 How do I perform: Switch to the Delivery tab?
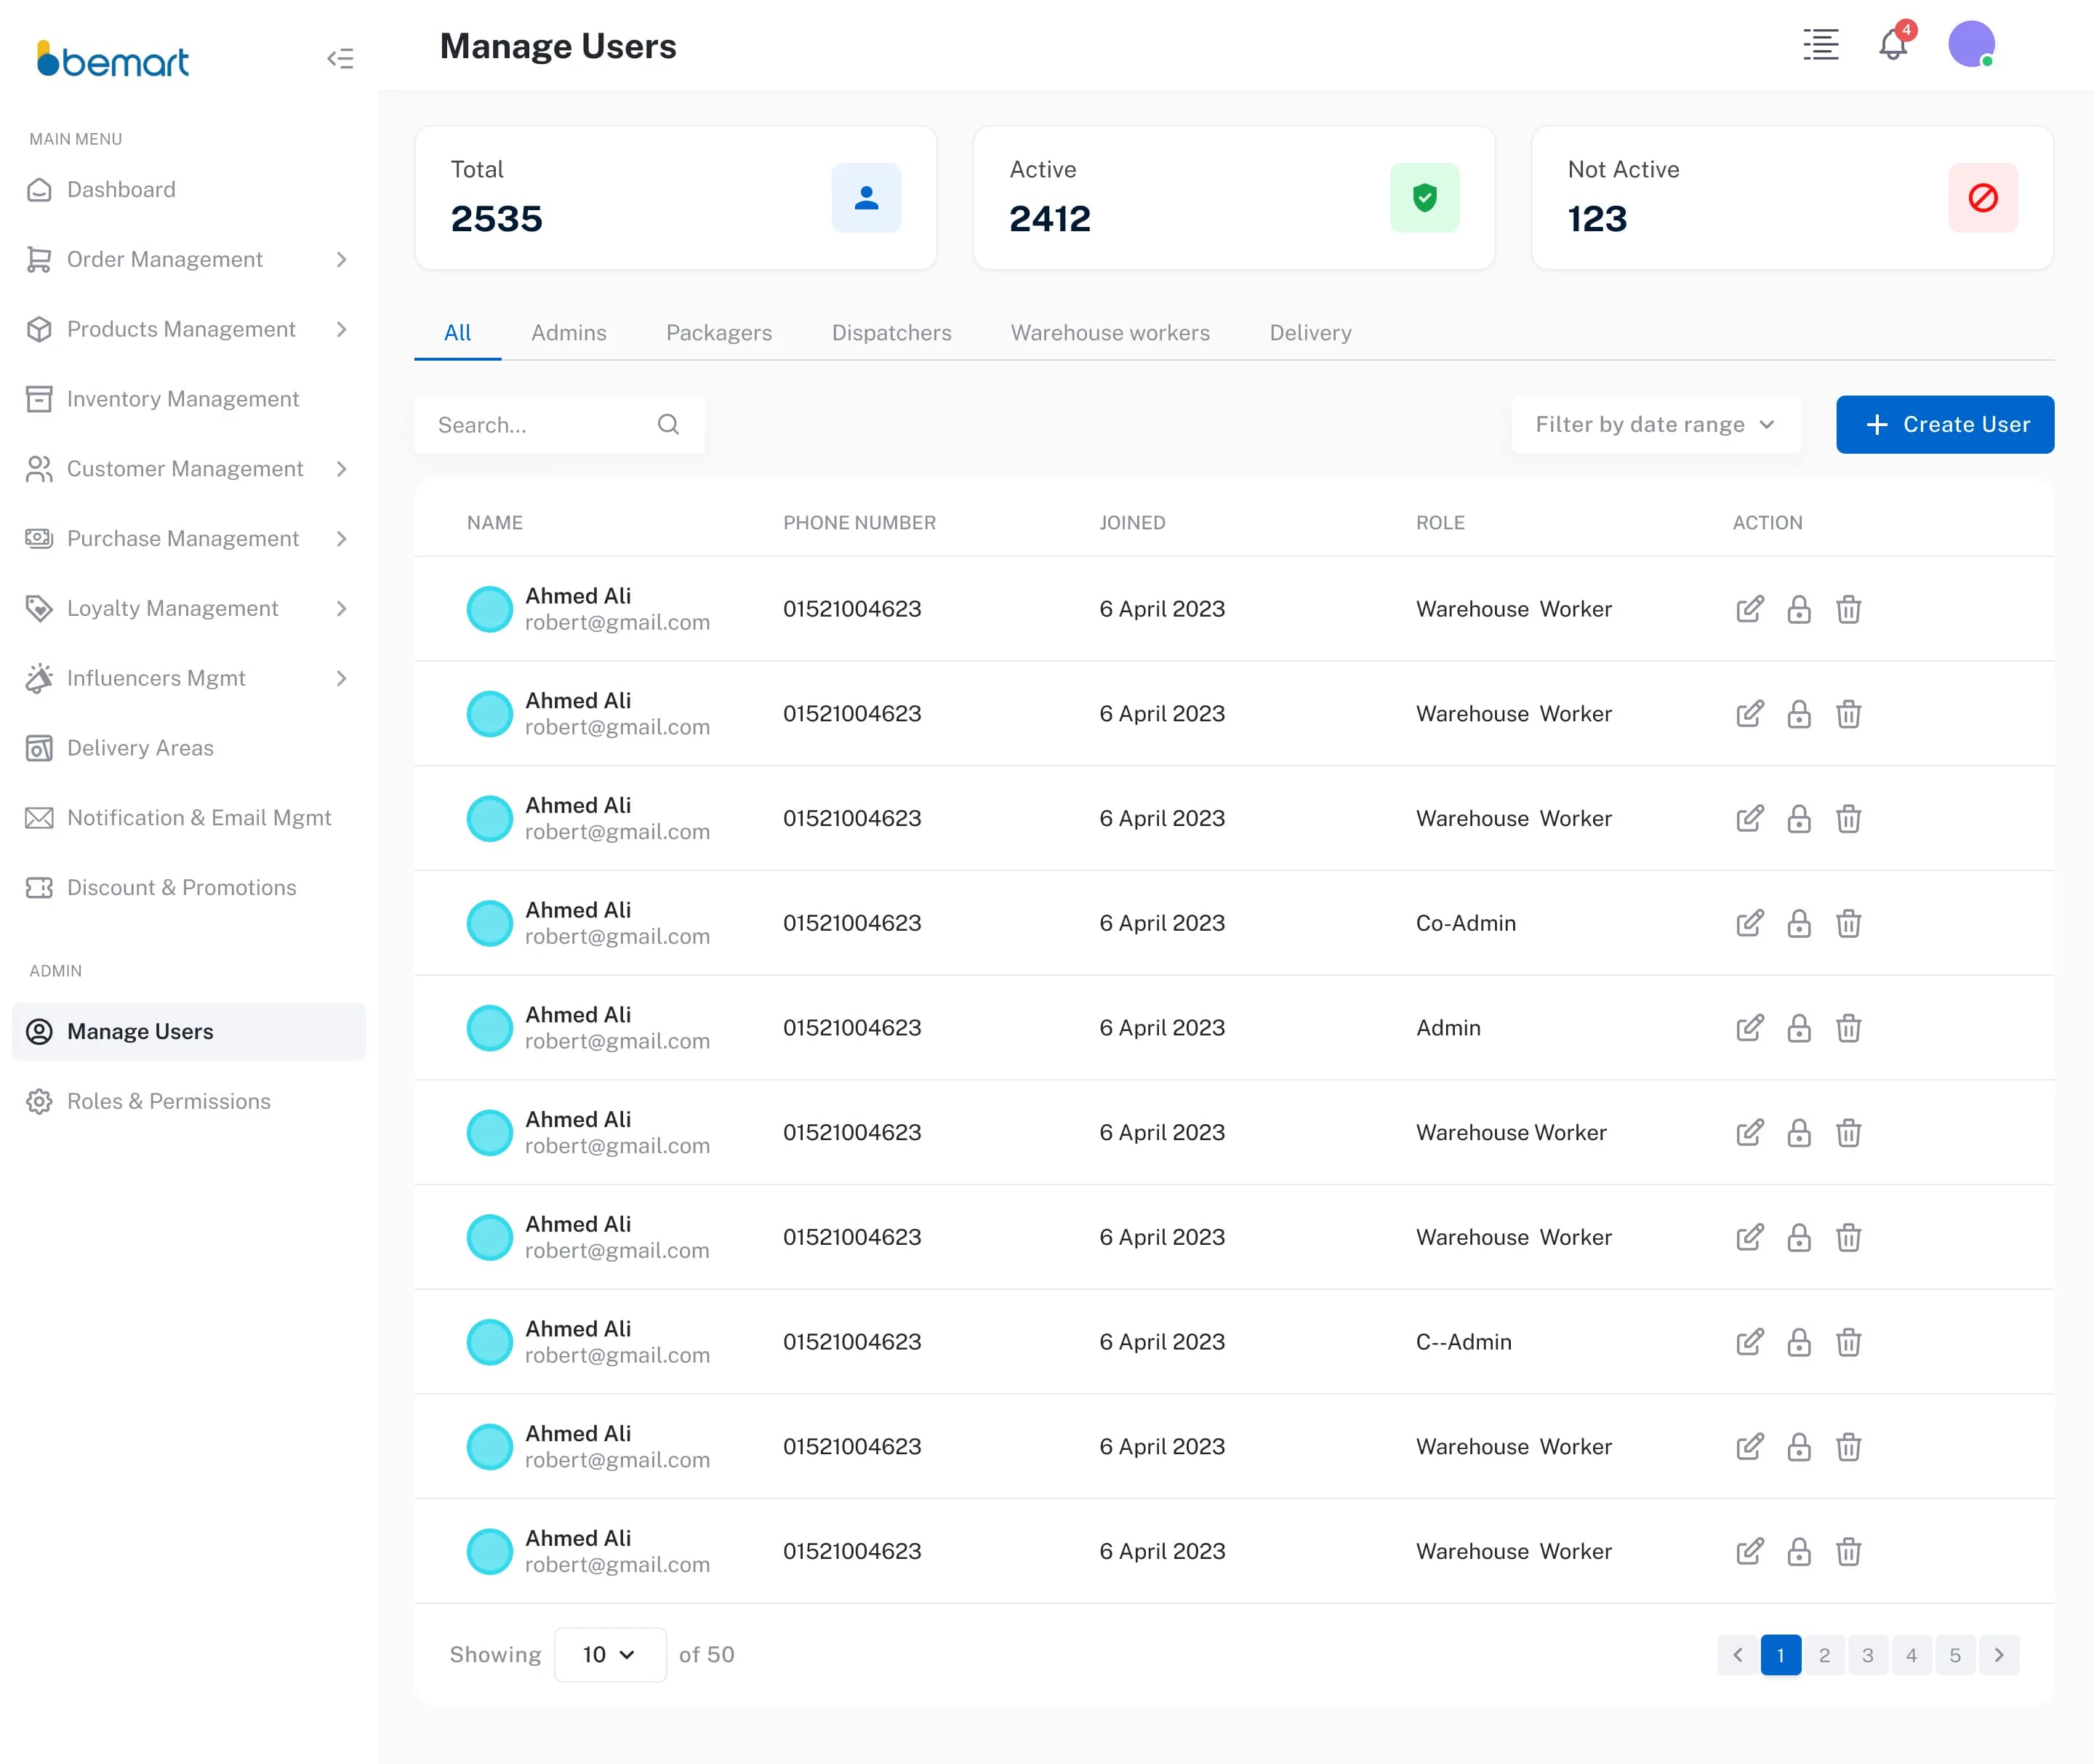(1310, 333)
